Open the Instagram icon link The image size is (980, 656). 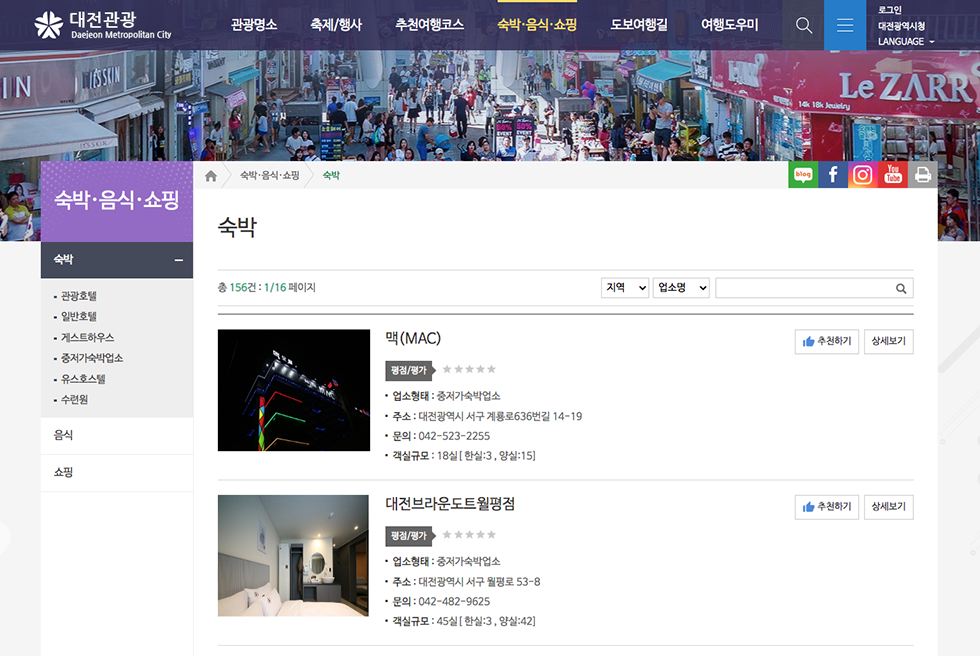coord(863,175)
